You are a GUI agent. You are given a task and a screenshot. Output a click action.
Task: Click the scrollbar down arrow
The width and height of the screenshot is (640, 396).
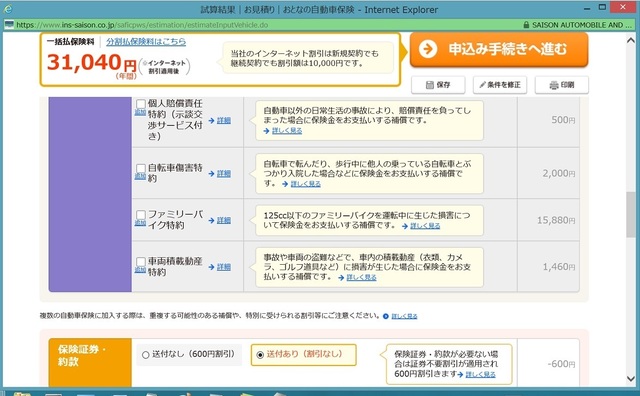pyautogui.click(x=631, y=378)
